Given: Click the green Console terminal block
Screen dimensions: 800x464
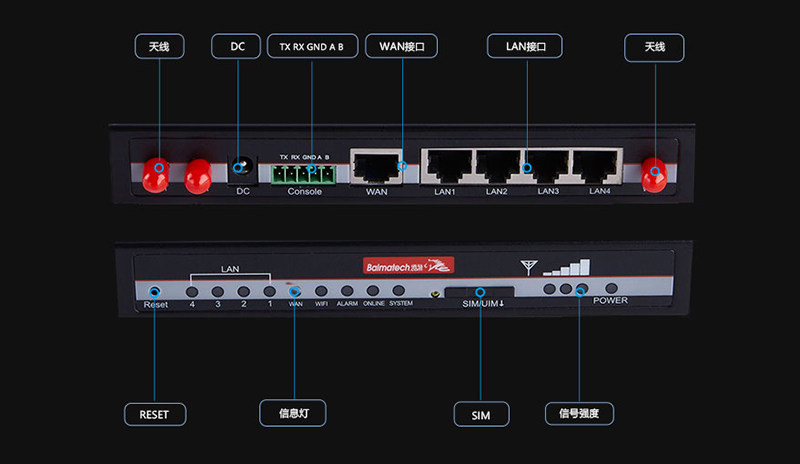Looking at the screenshot, I should pos(304,175).
